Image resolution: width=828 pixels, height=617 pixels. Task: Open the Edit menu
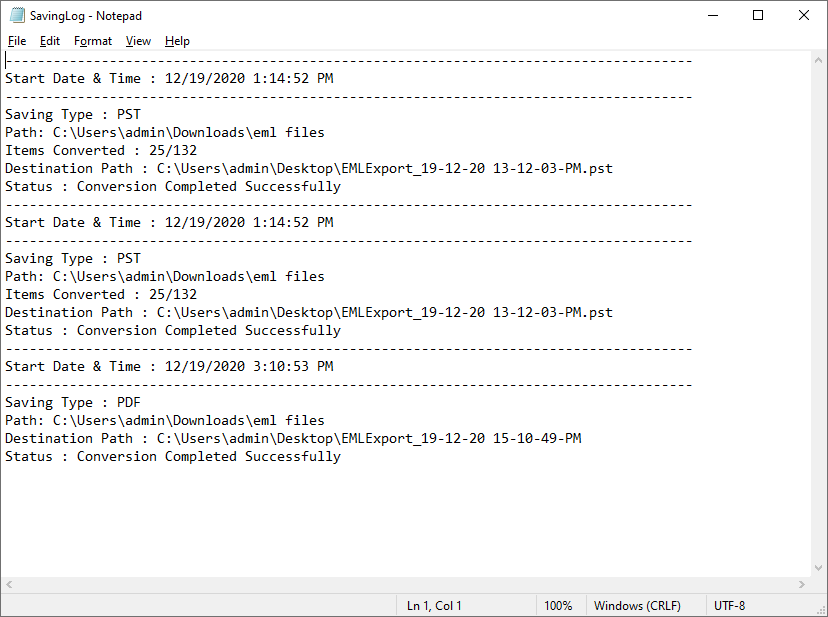coord(50,41)
